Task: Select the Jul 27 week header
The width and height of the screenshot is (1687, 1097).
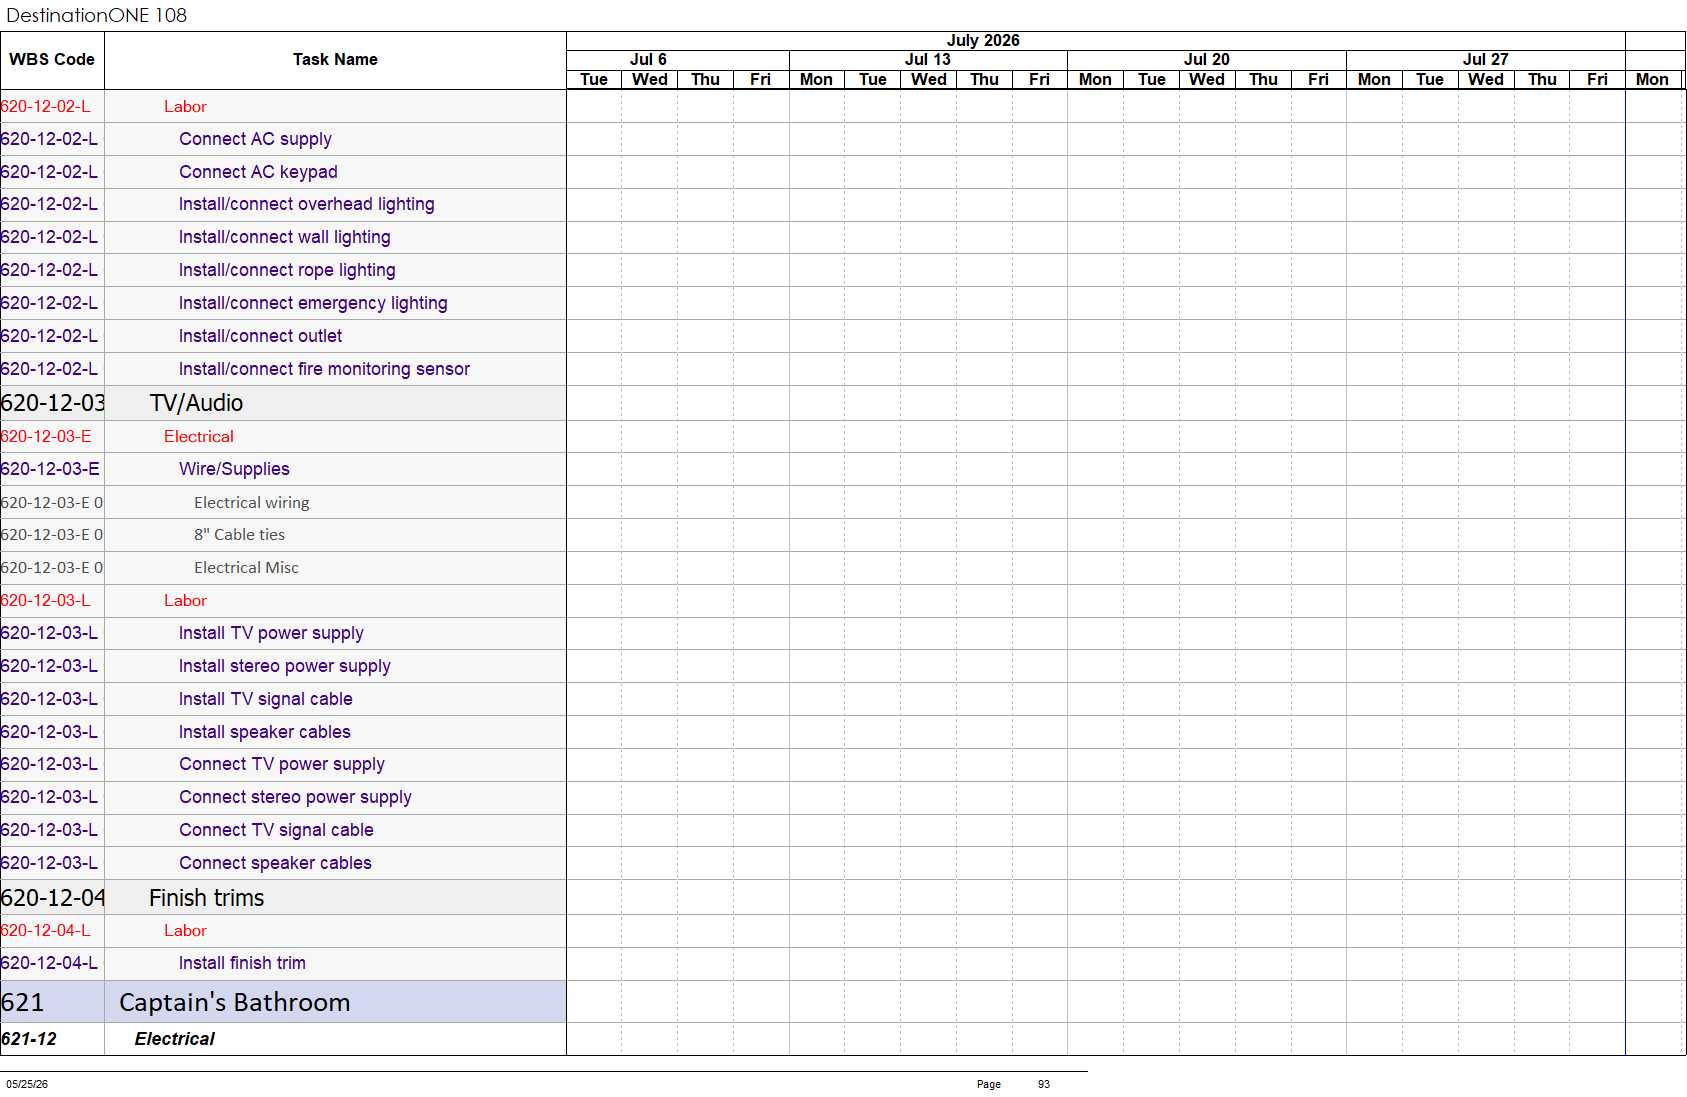Action: click(1485, 60)
